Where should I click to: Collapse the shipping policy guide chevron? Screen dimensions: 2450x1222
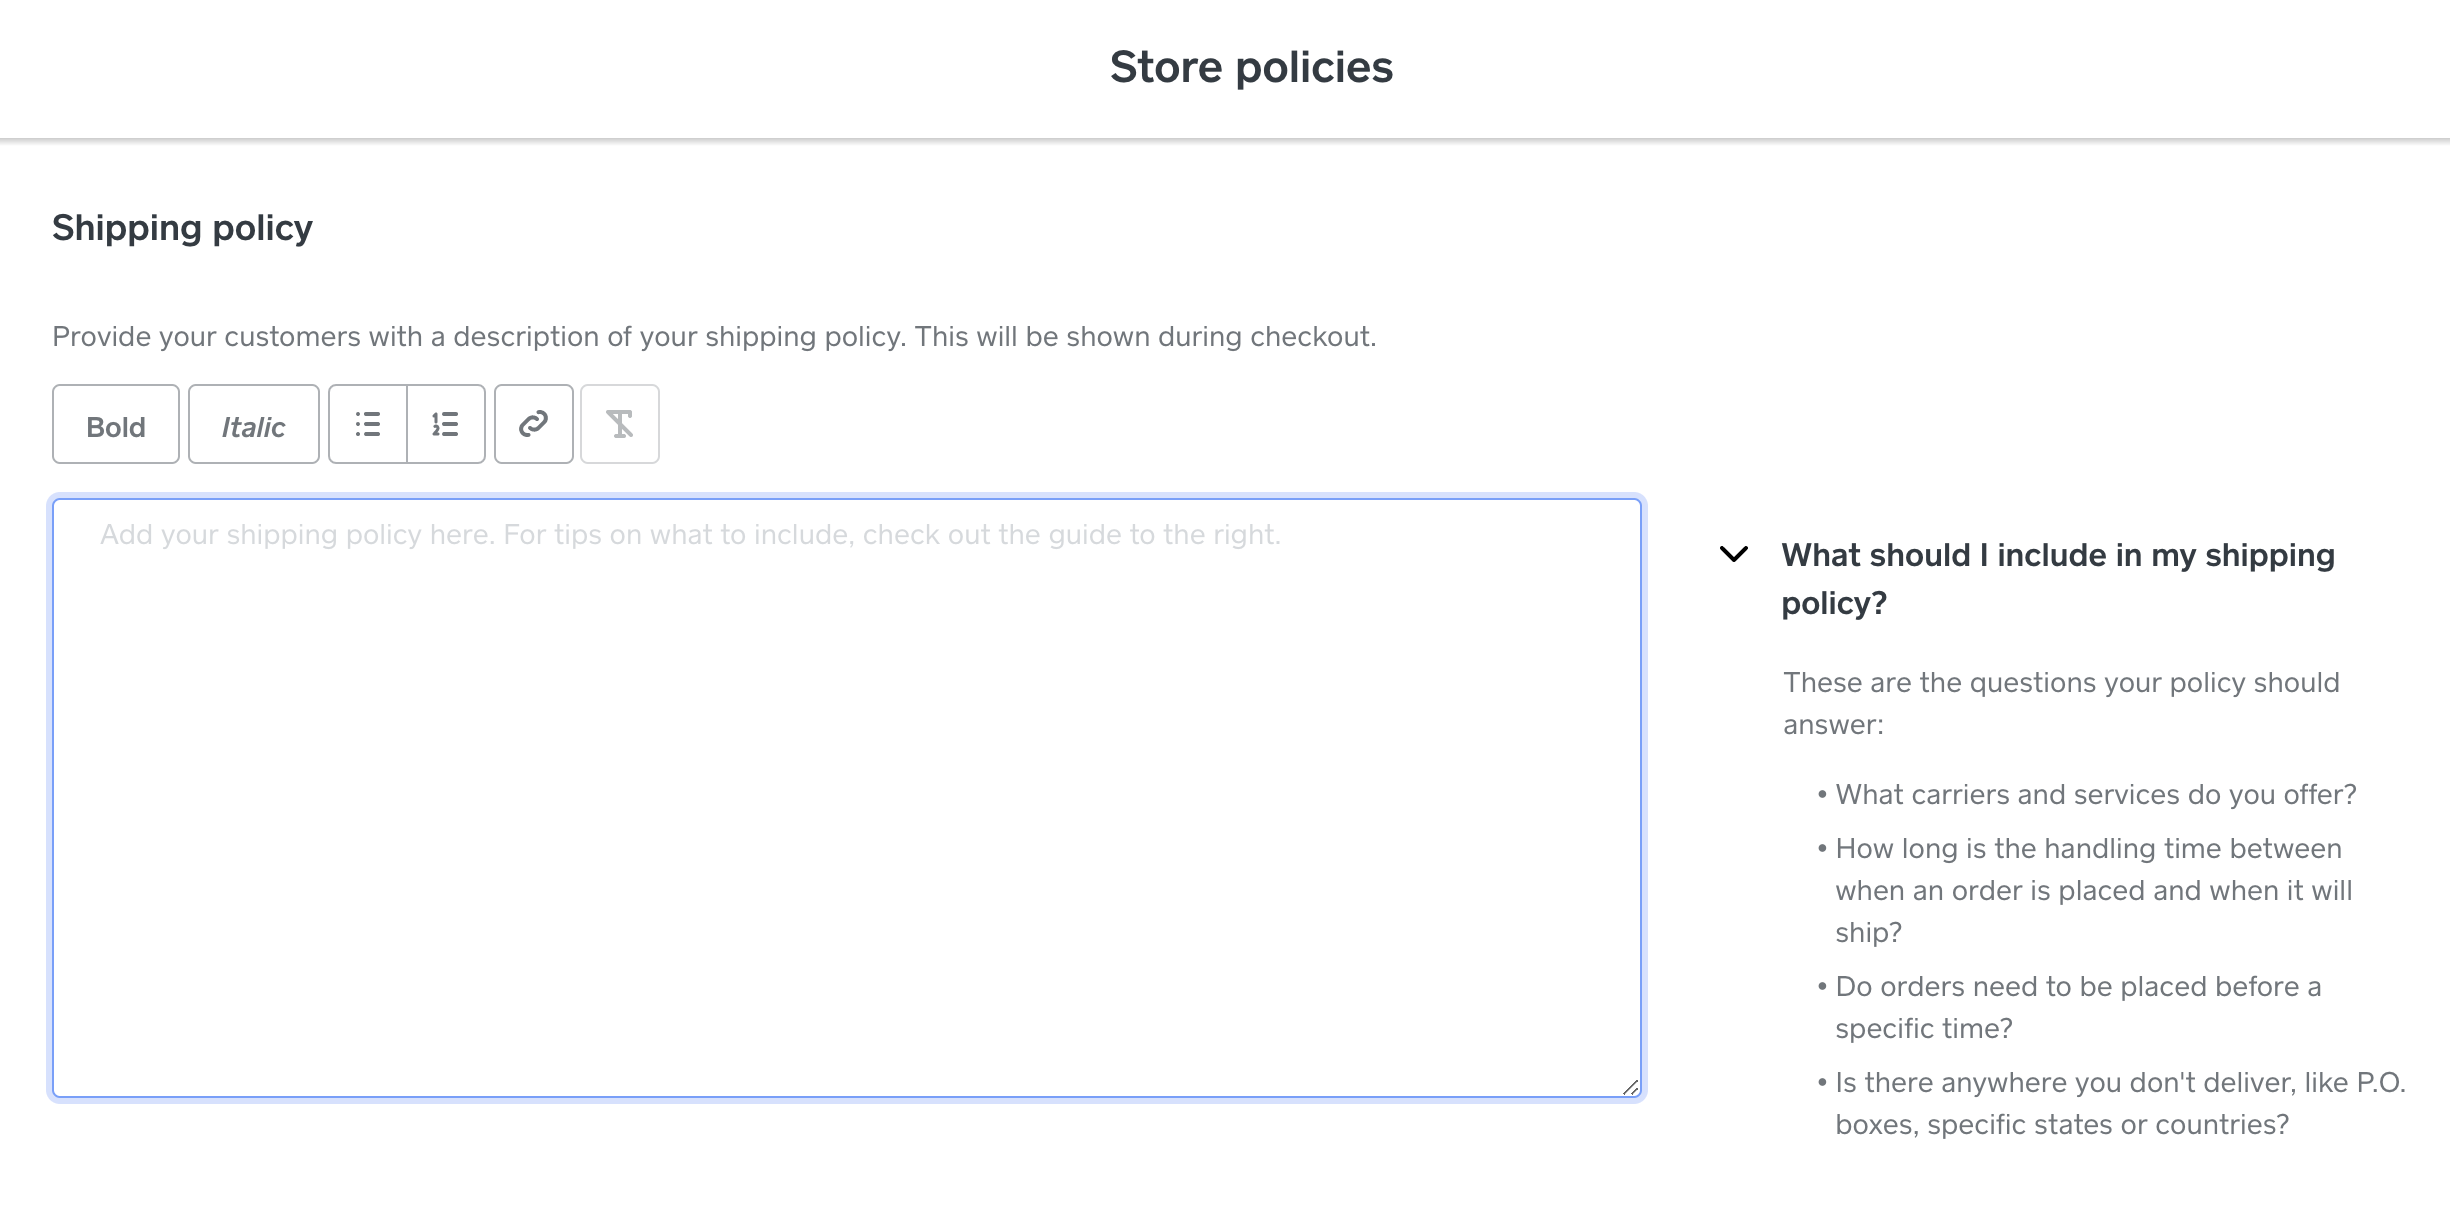coord(1733,554)
